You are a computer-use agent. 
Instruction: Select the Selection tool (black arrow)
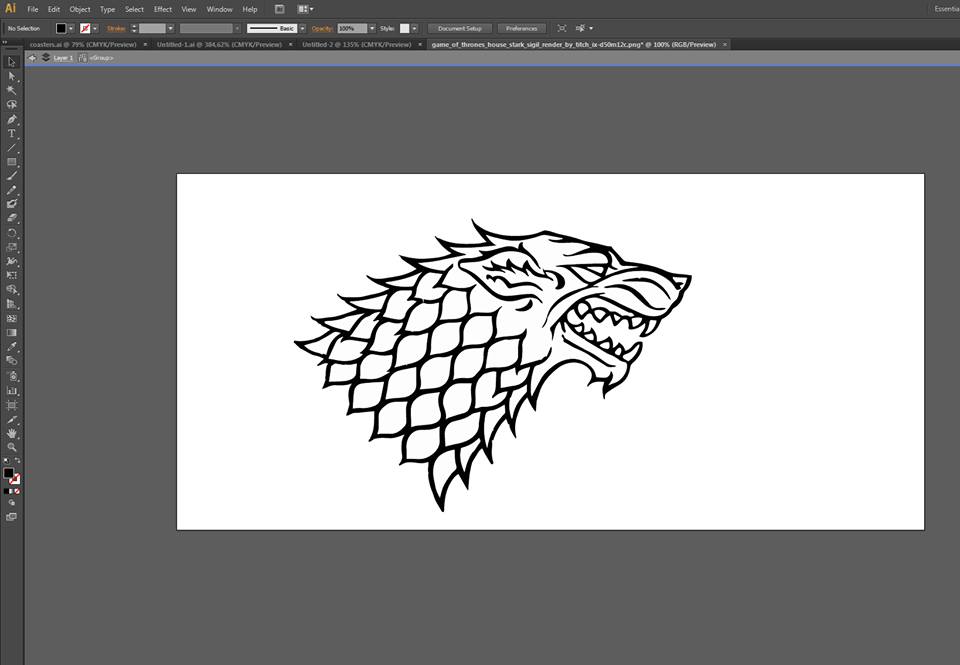(x=12, y=62)
